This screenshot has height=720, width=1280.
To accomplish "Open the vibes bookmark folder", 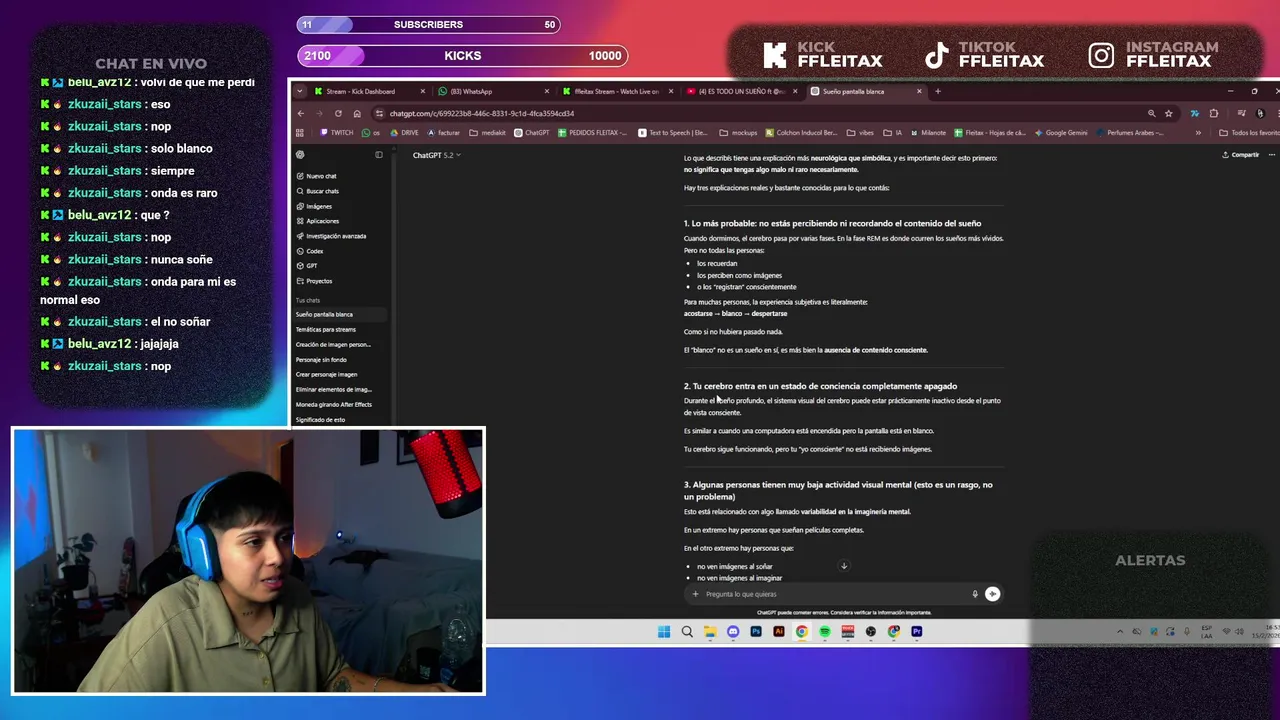I will pyautogui.click(x=860, y=132).
